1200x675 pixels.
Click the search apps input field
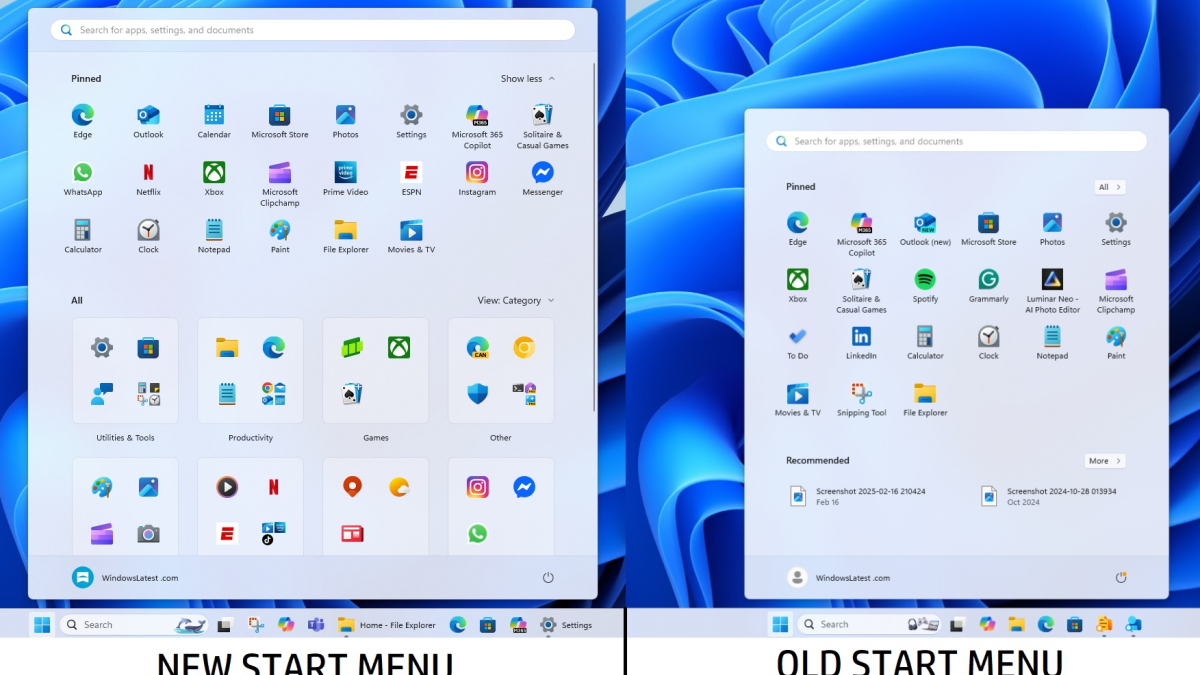[311, 29]
